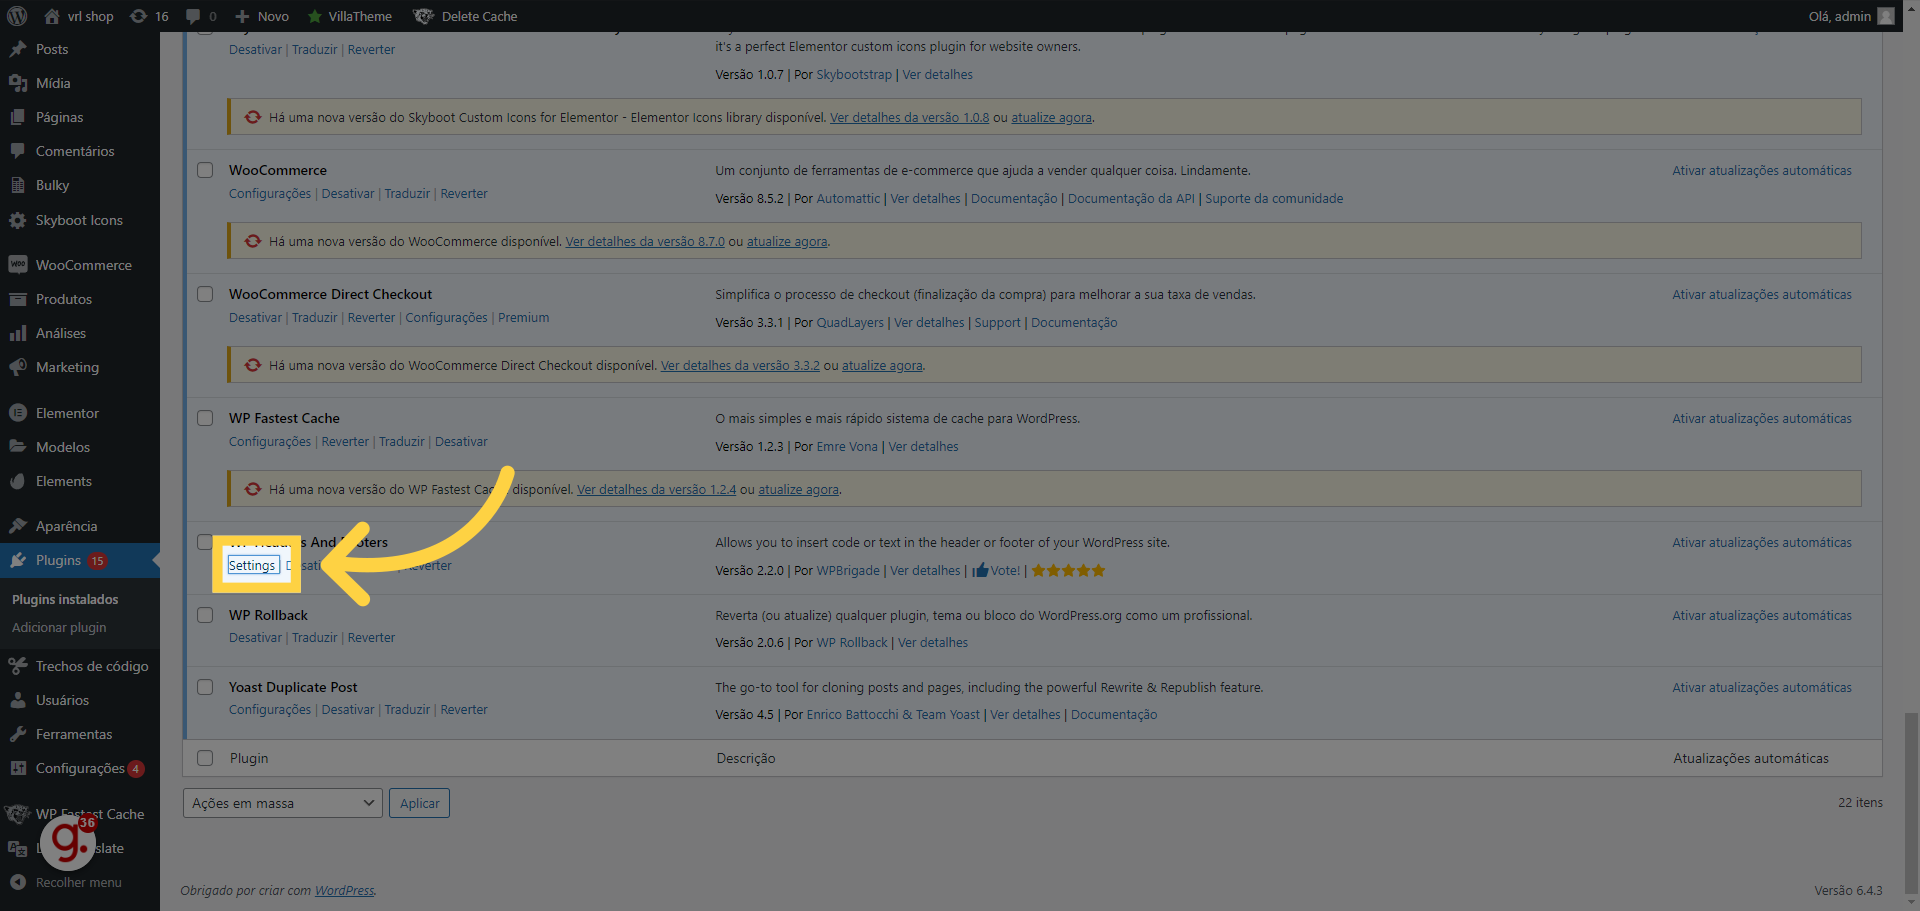Open comments bubble icon in admin bar

point(193,16)
